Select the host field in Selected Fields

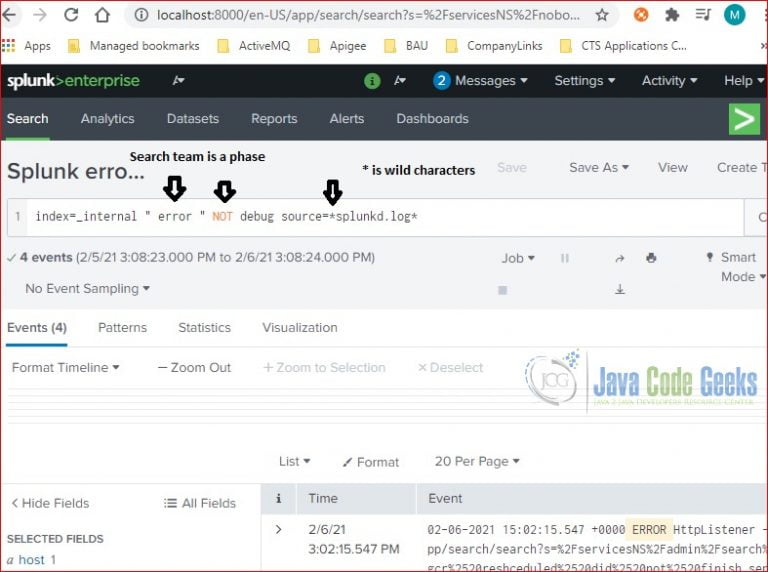coord(31,560)
